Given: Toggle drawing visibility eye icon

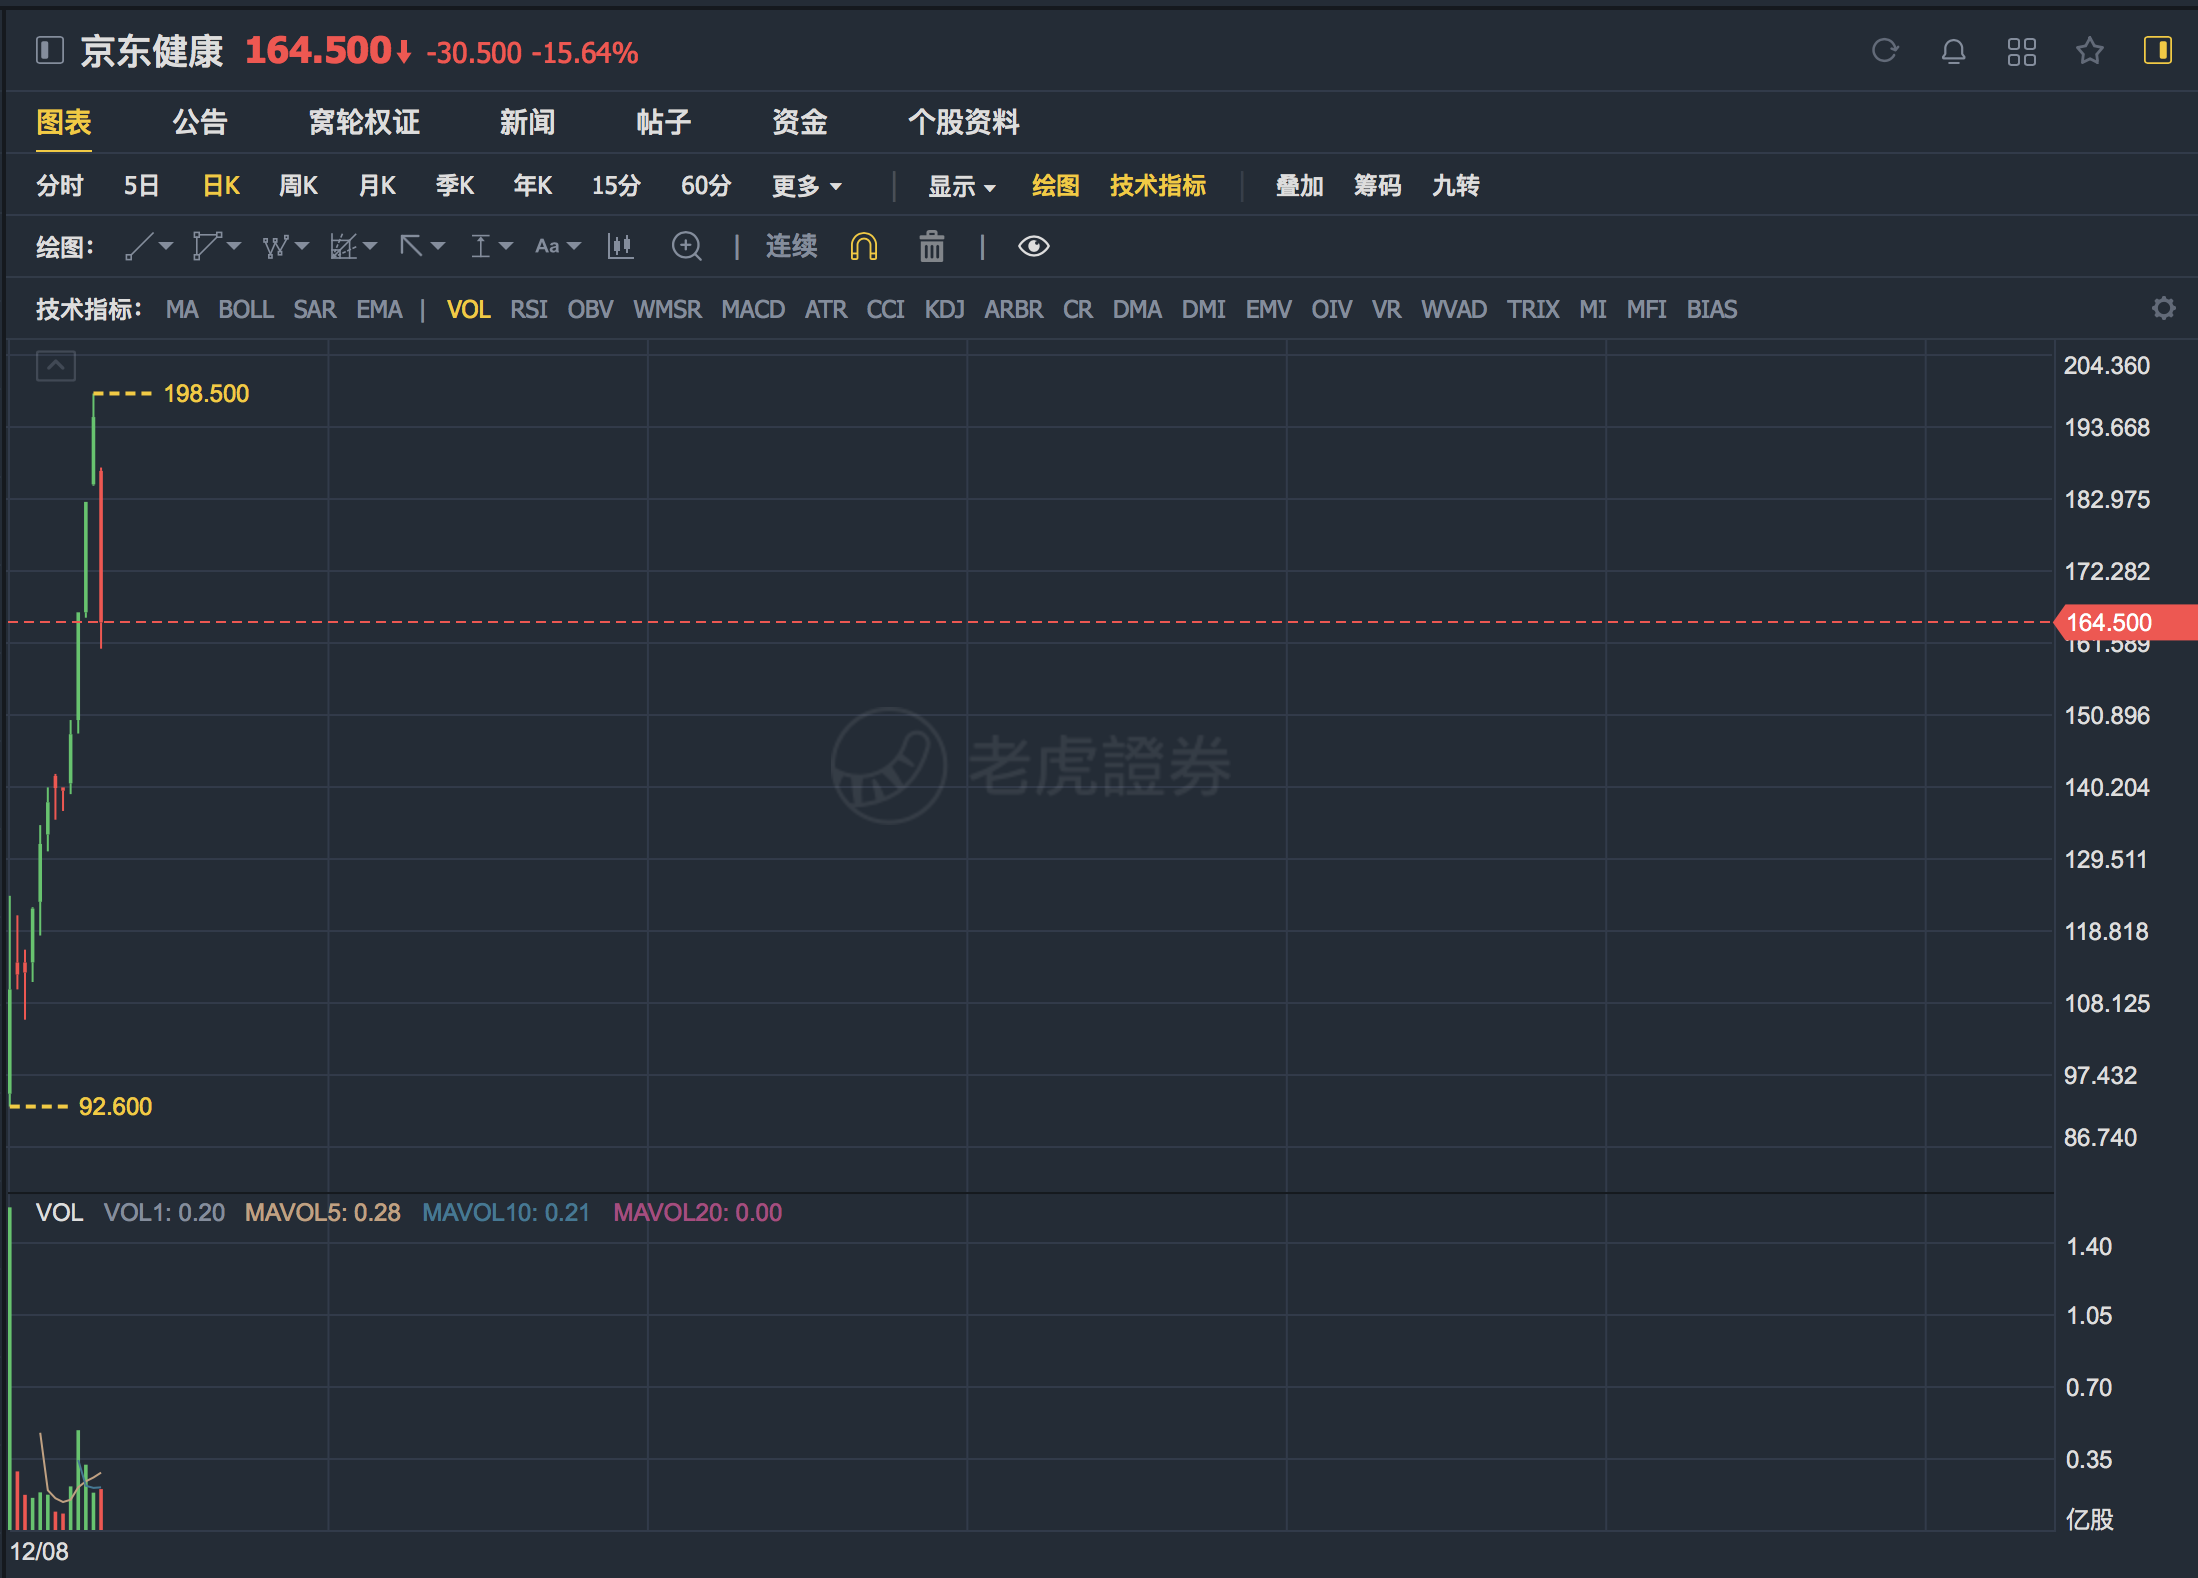Looking at the screenshot, I should point(1034,246).
